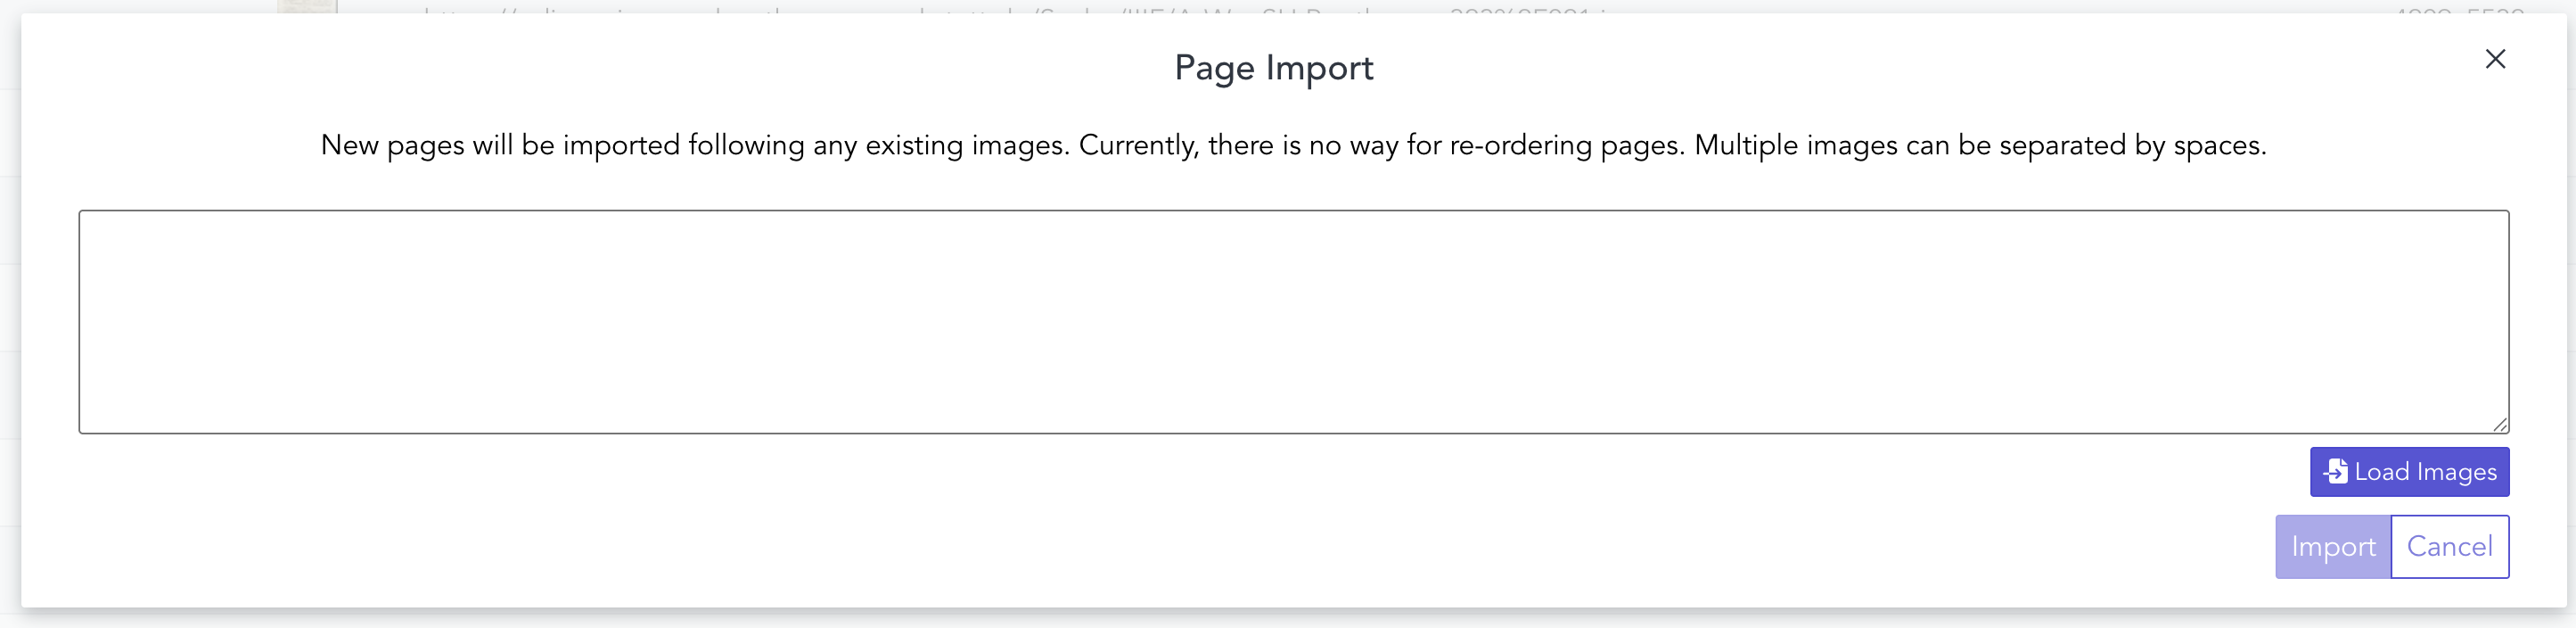Click the file-import icon on Load Images
The width and height of the screenshot is (2576, 628).
click(x=2336, y=472)
